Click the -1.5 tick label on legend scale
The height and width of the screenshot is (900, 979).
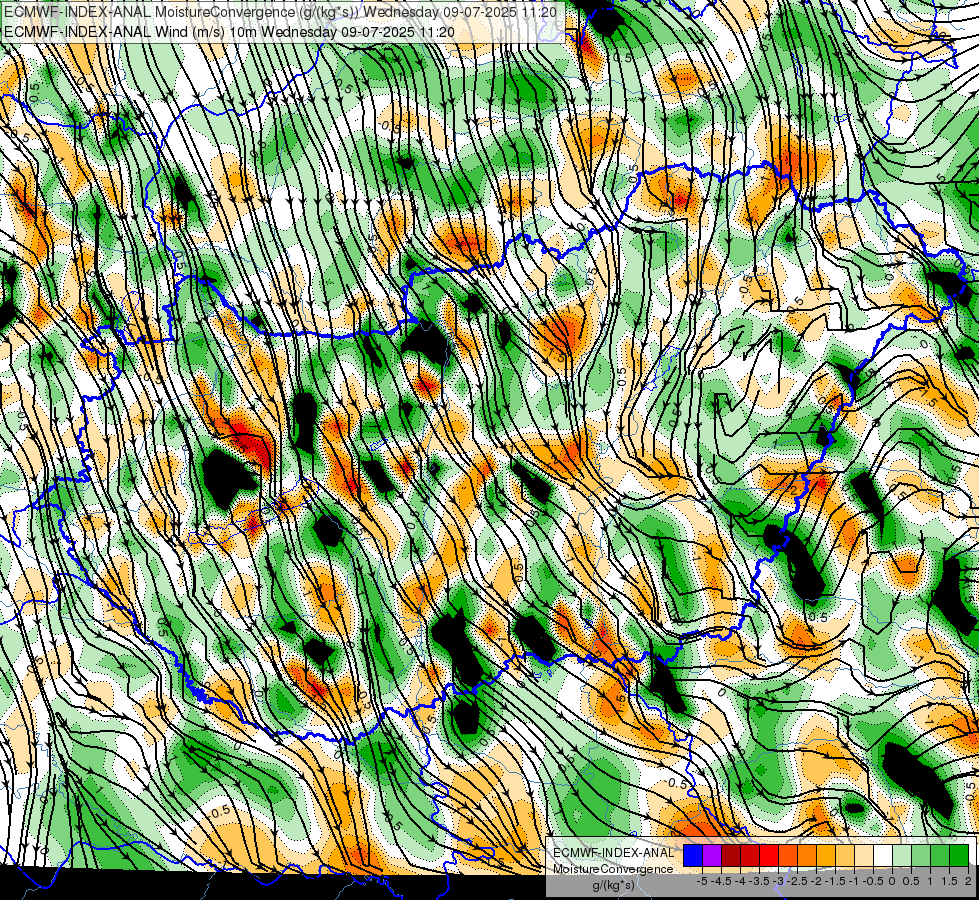[835, 881]
